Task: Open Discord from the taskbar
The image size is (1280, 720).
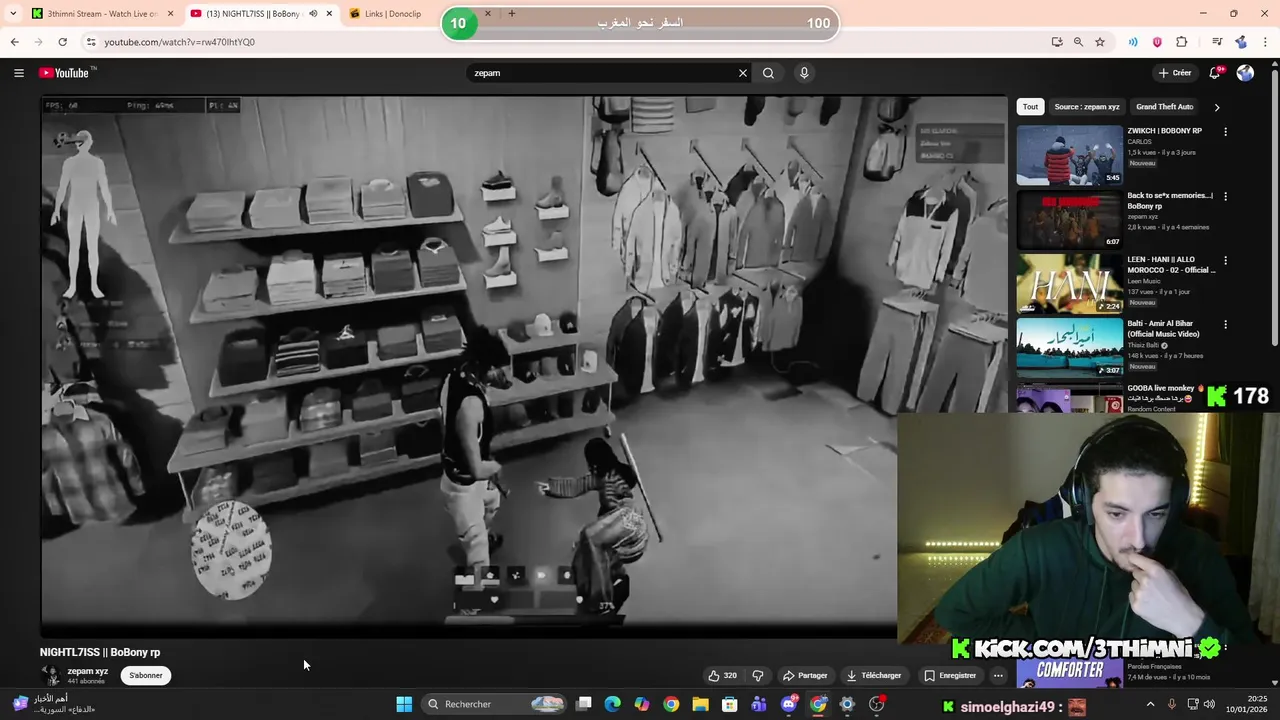Action: point(789,704)
